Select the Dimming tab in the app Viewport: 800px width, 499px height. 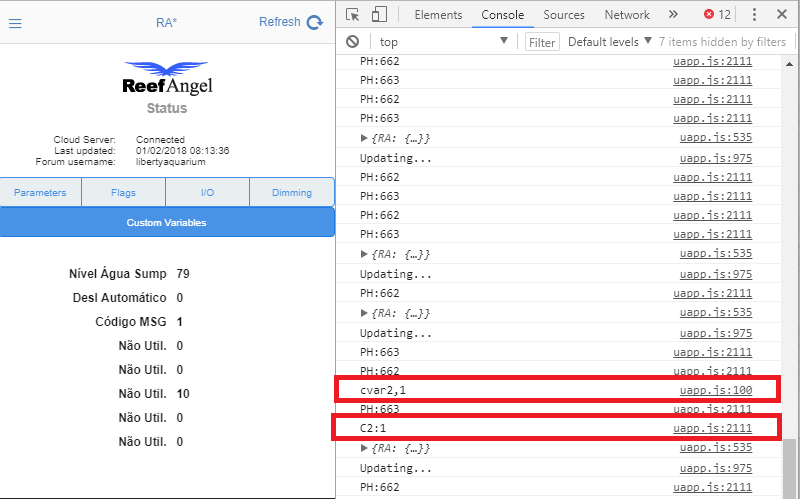pos(292,193)
